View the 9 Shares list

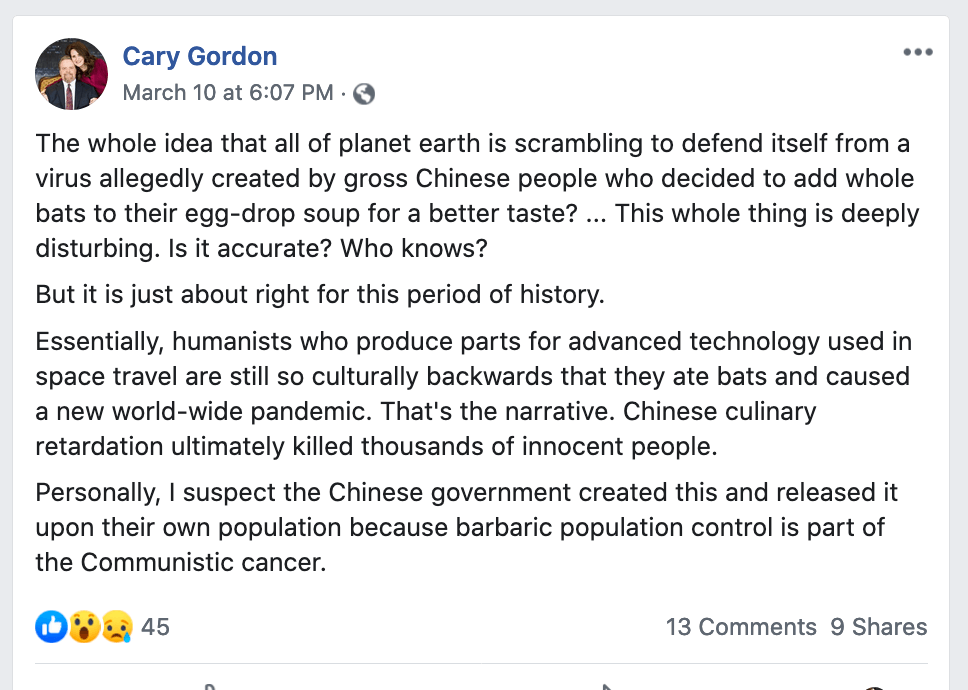pos(878,627)
